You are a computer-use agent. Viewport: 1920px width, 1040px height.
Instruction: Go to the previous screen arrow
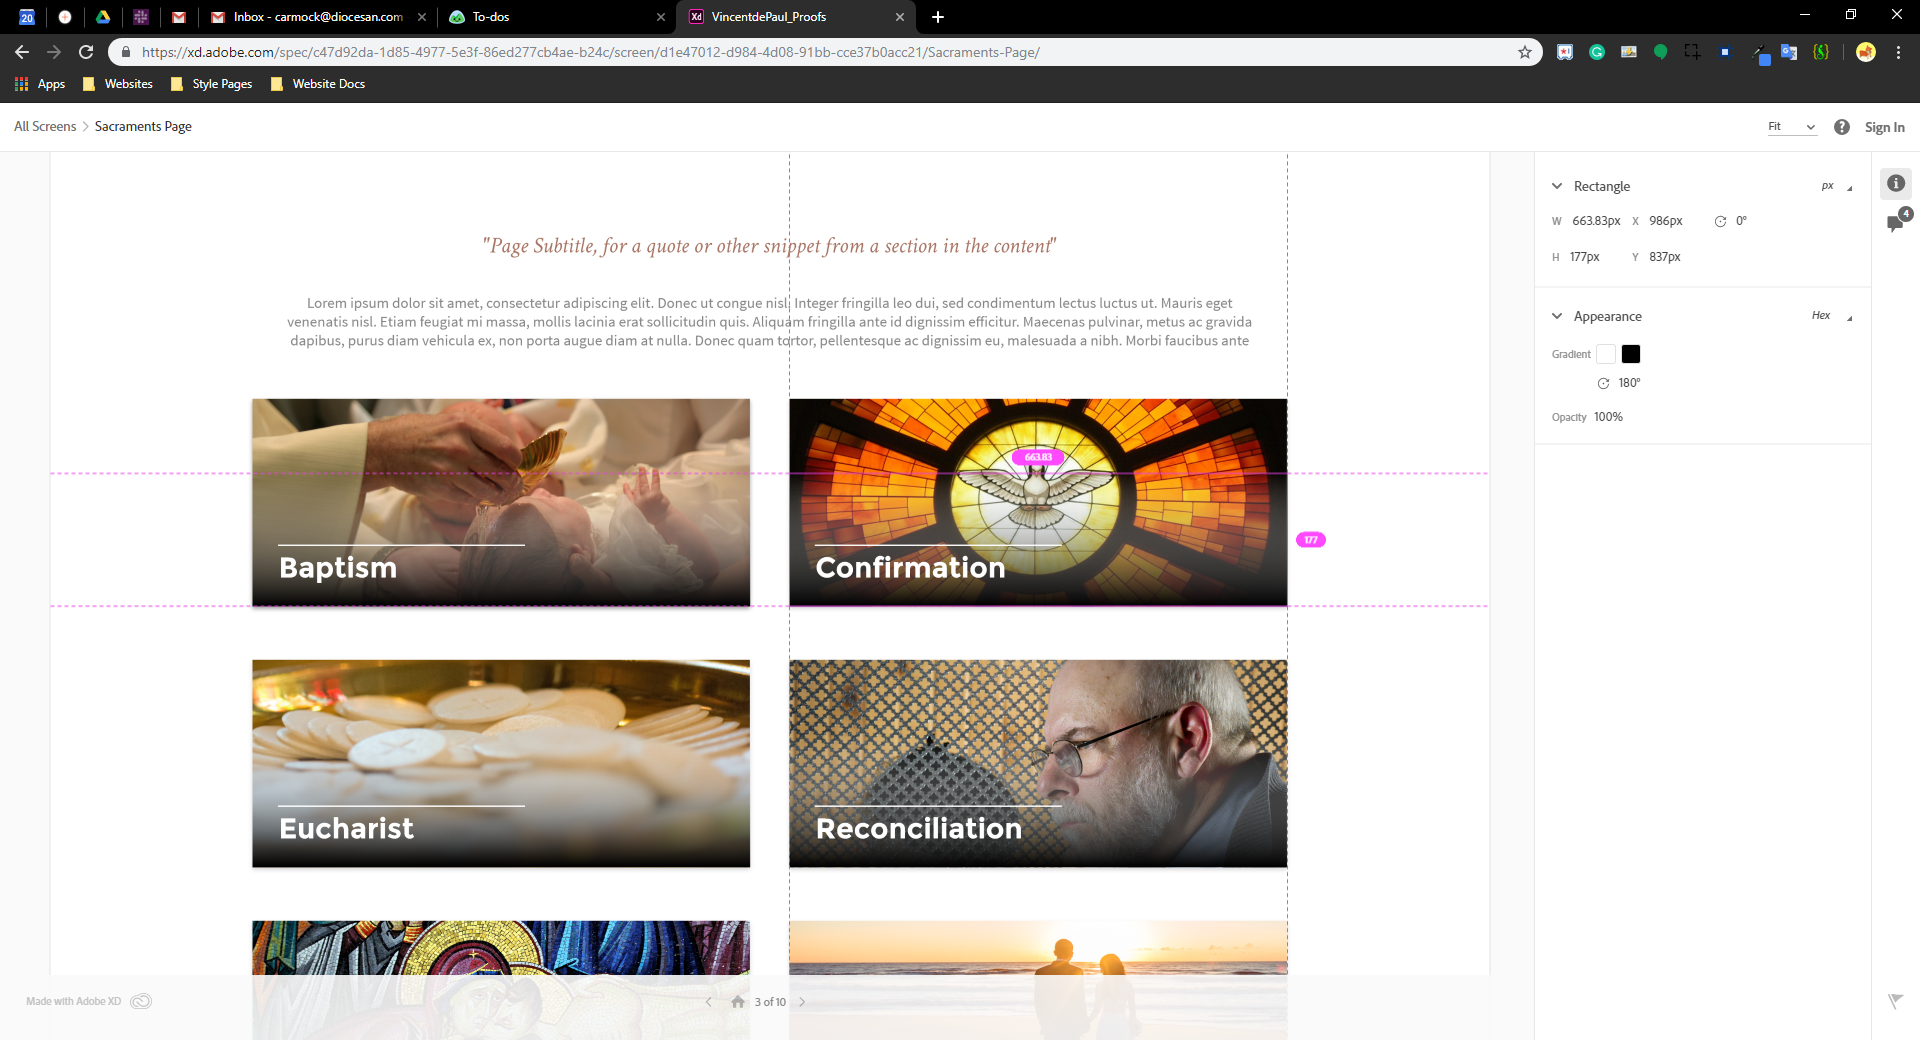709,1002
